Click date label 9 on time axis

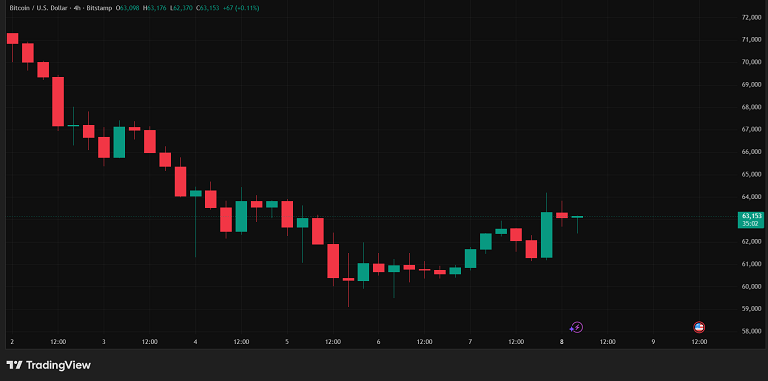[x=653, y=342]
